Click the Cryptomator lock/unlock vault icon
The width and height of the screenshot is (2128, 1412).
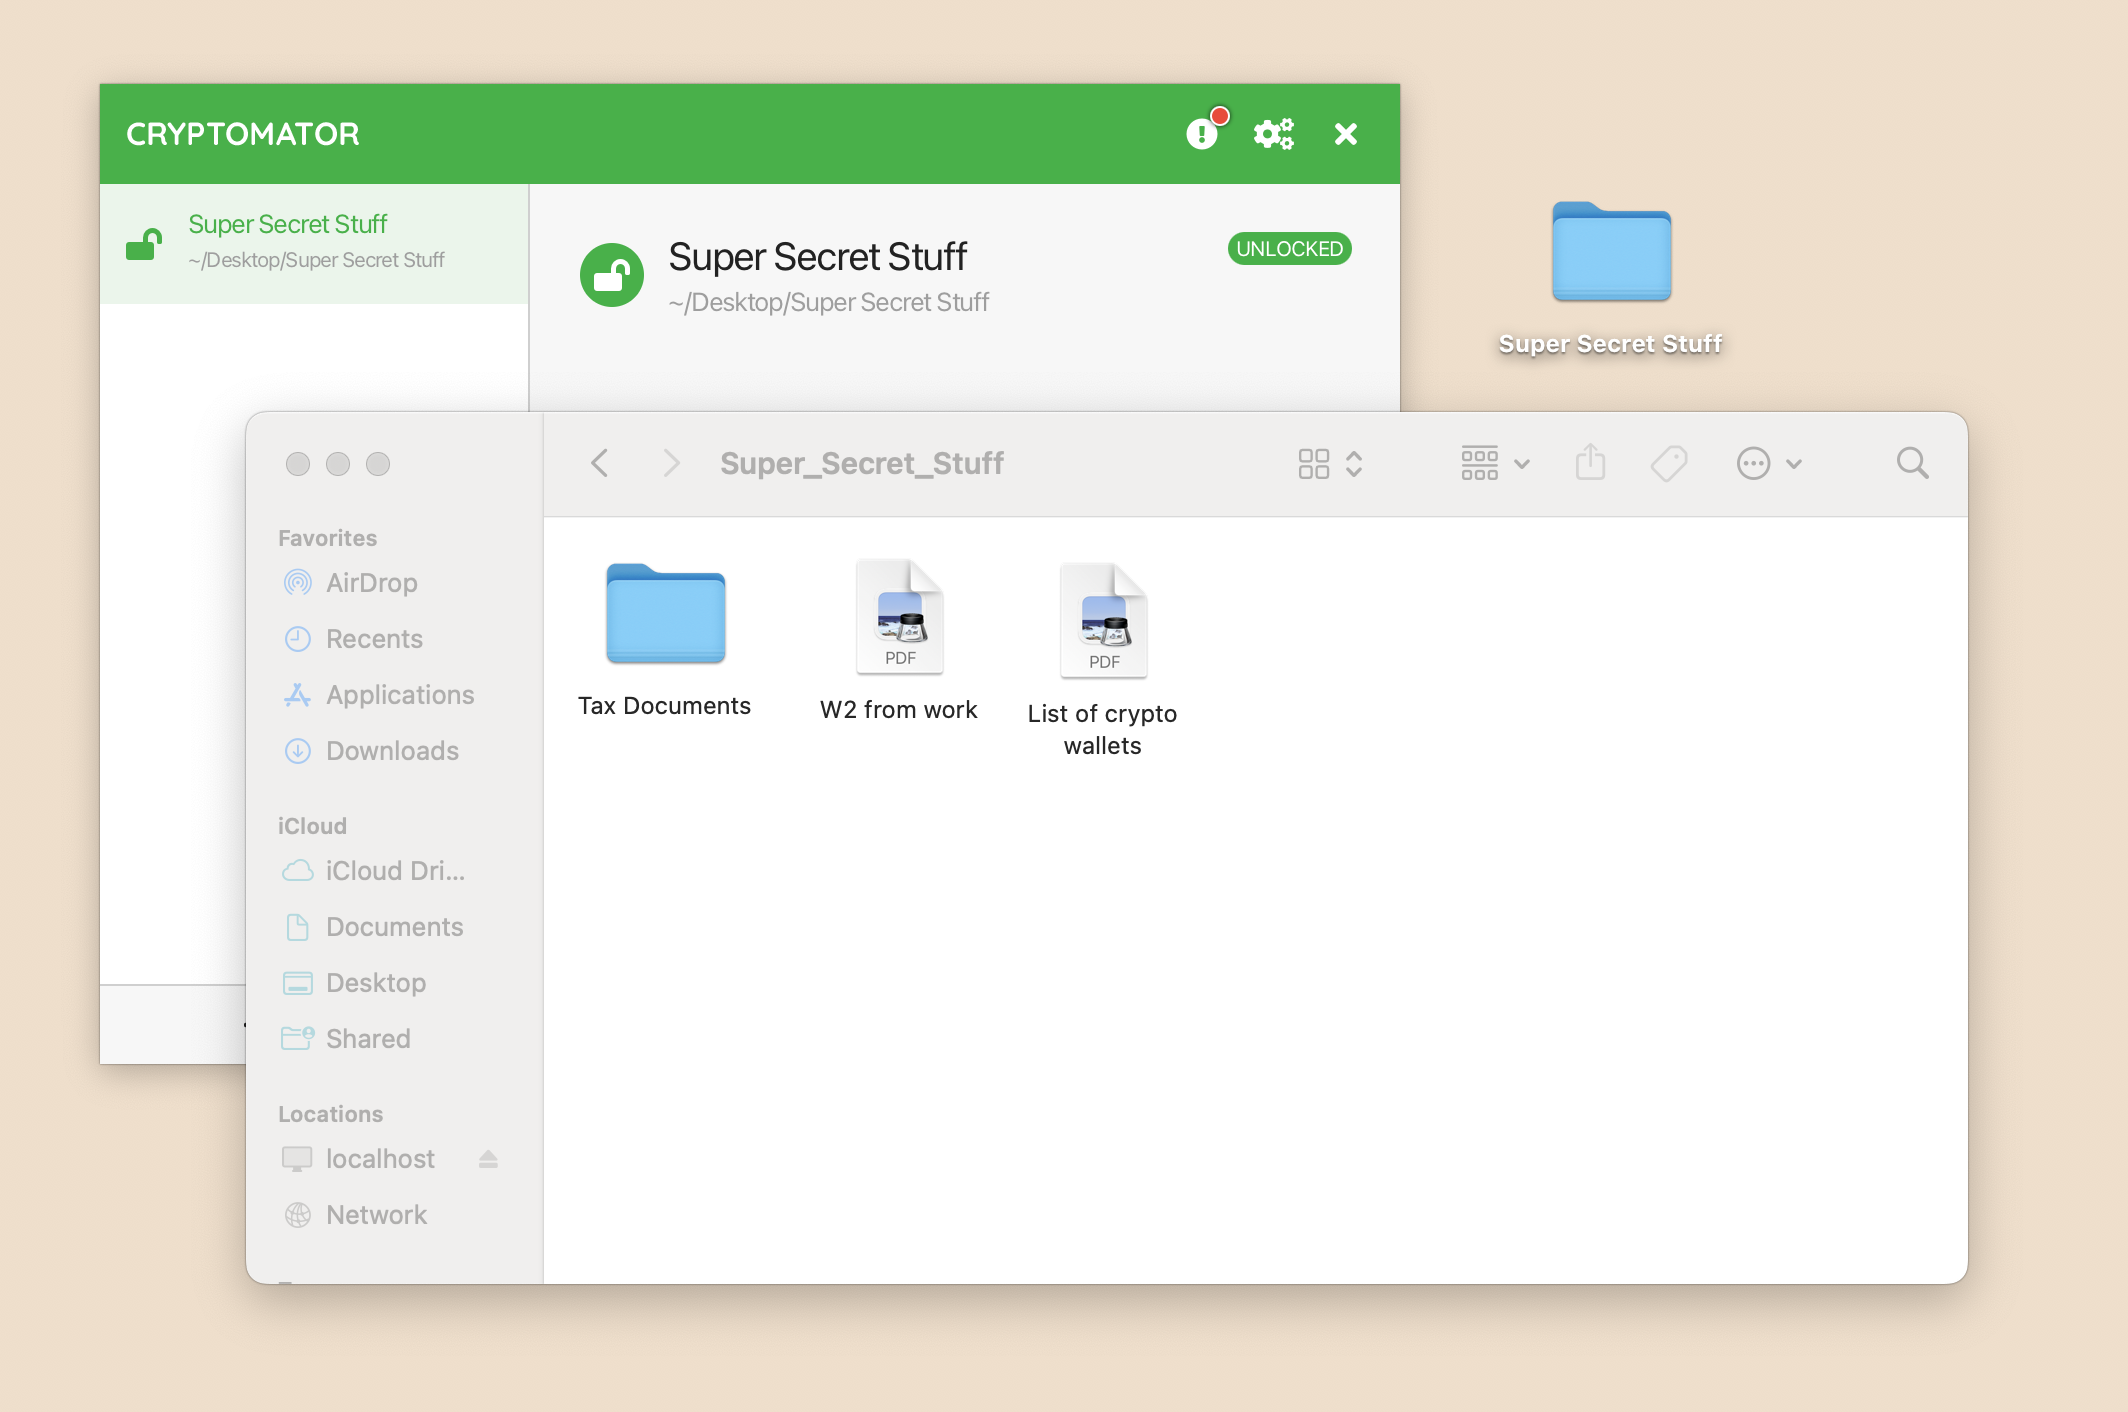(x=611, y=271)
